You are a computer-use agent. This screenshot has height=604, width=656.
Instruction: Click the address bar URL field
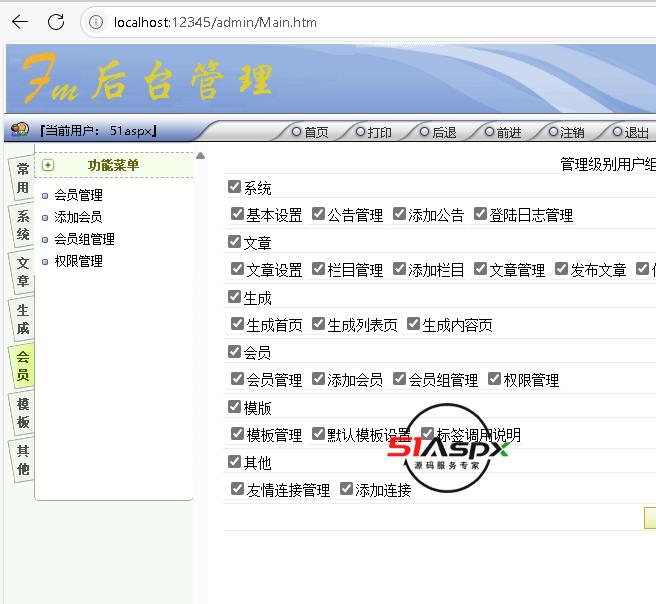(x=368, y=22)
